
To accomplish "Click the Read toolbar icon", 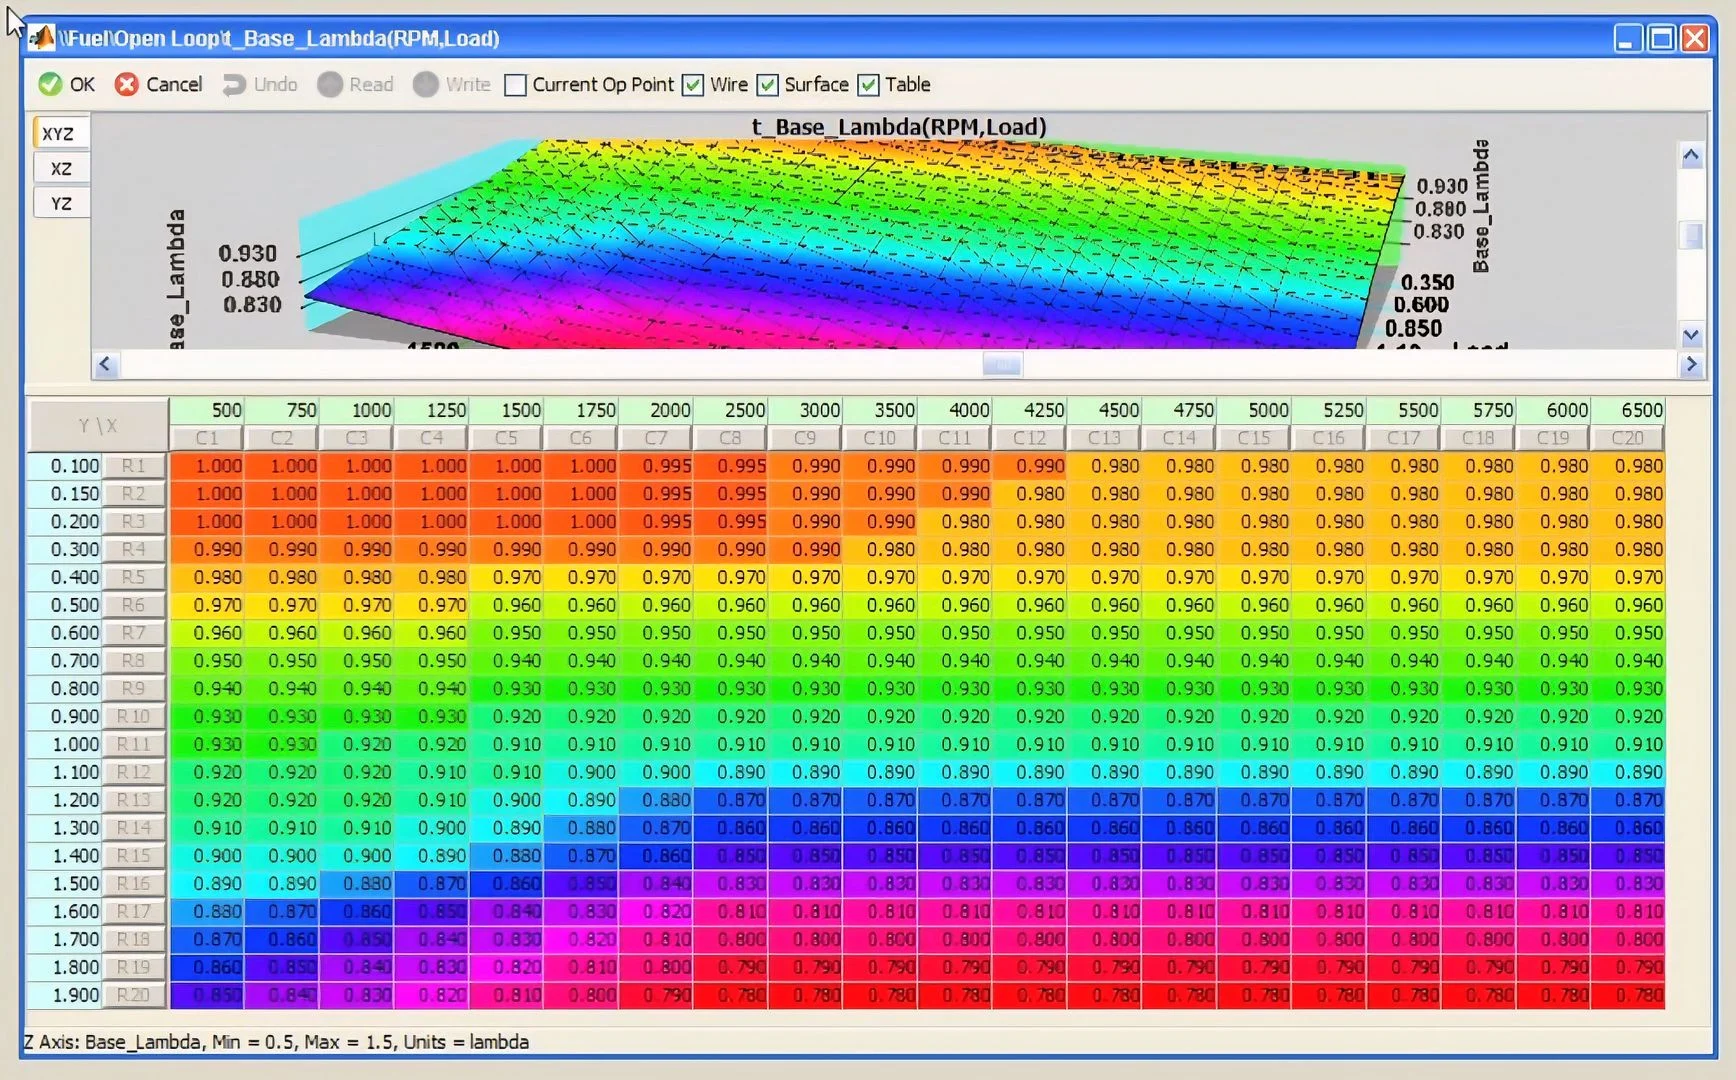I will pos(330,84).
